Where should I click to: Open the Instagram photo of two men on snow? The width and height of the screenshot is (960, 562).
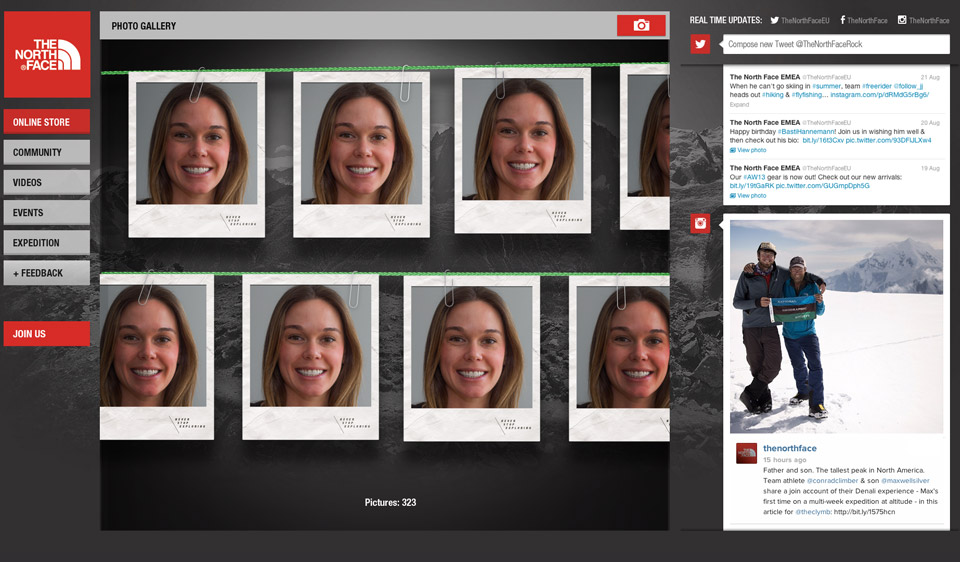click(x=836, y=326)
